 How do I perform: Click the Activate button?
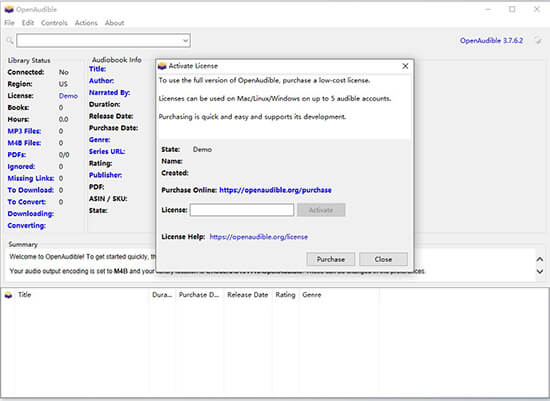click(x=321, y=210)
